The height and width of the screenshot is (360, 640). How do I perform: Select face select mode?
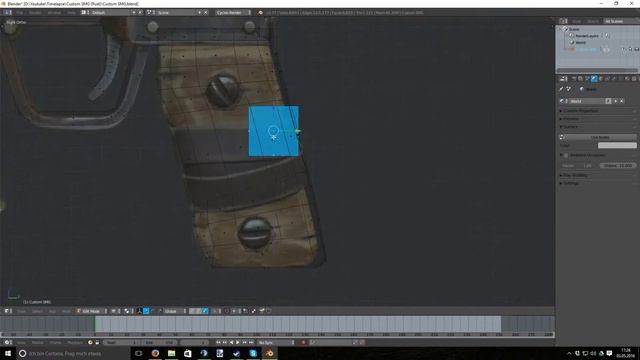click(205, 311)
